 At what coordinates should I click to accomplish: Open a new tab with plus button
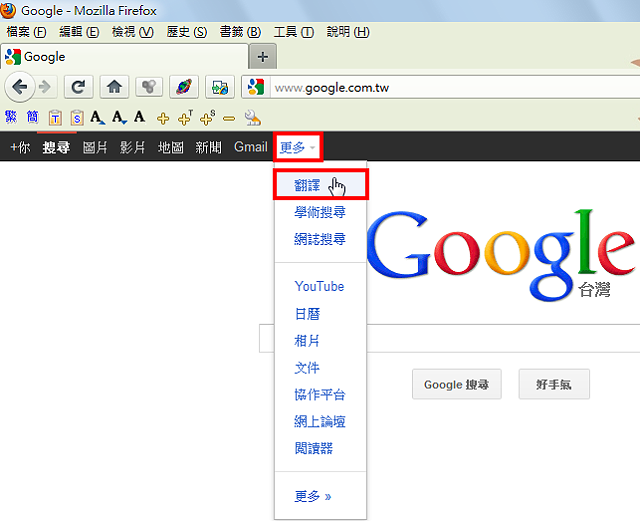click(263, 57)
